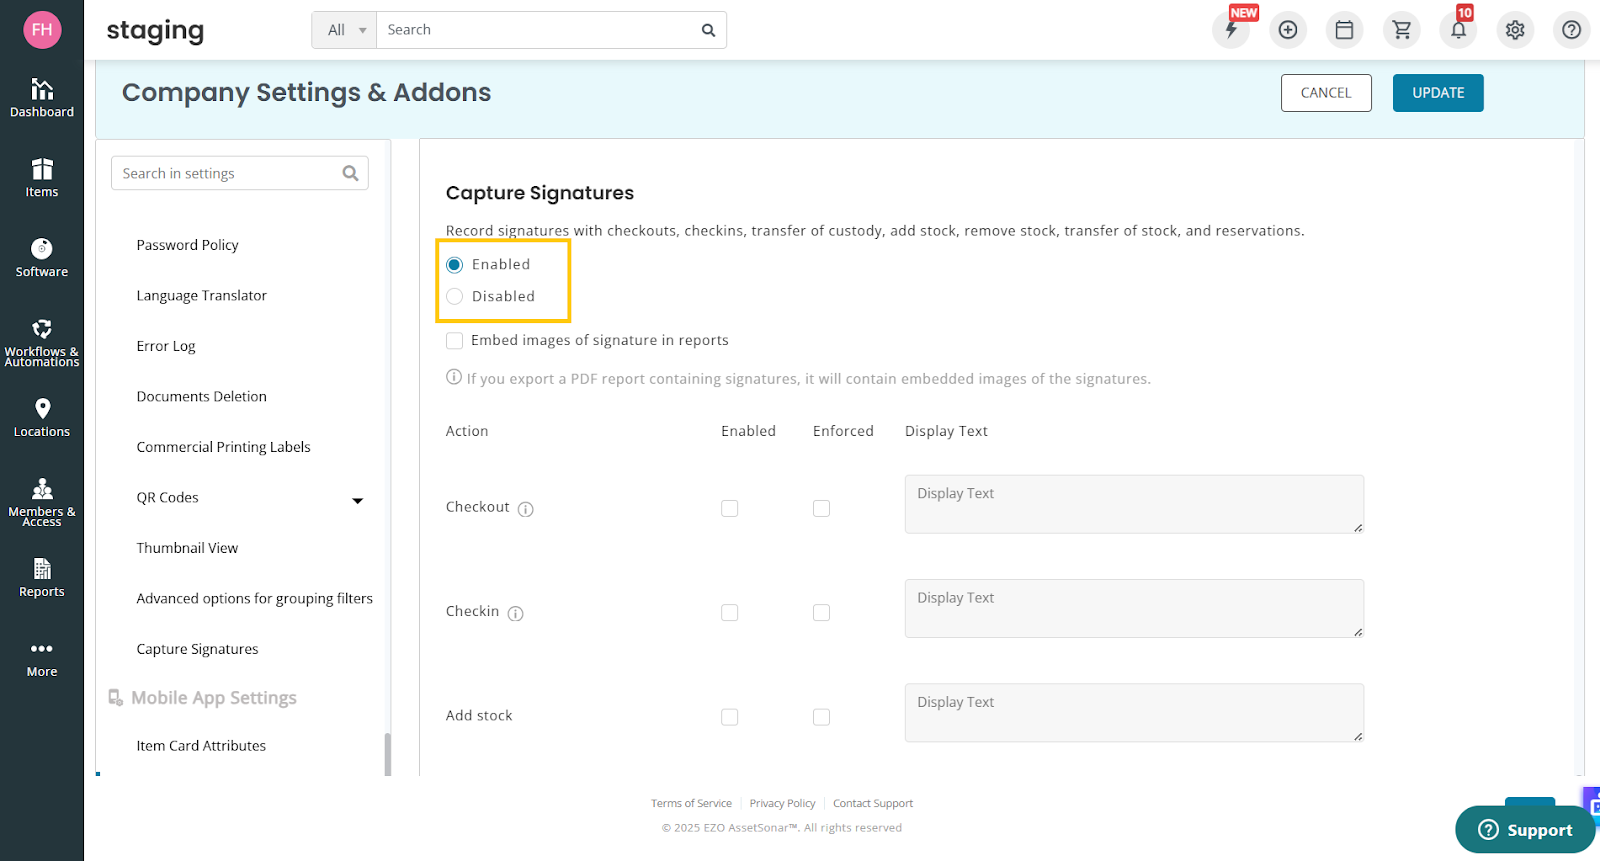Go to Dashboard in the sidebar
This screenshot has height=861, width=1600.
coord(42,98)
